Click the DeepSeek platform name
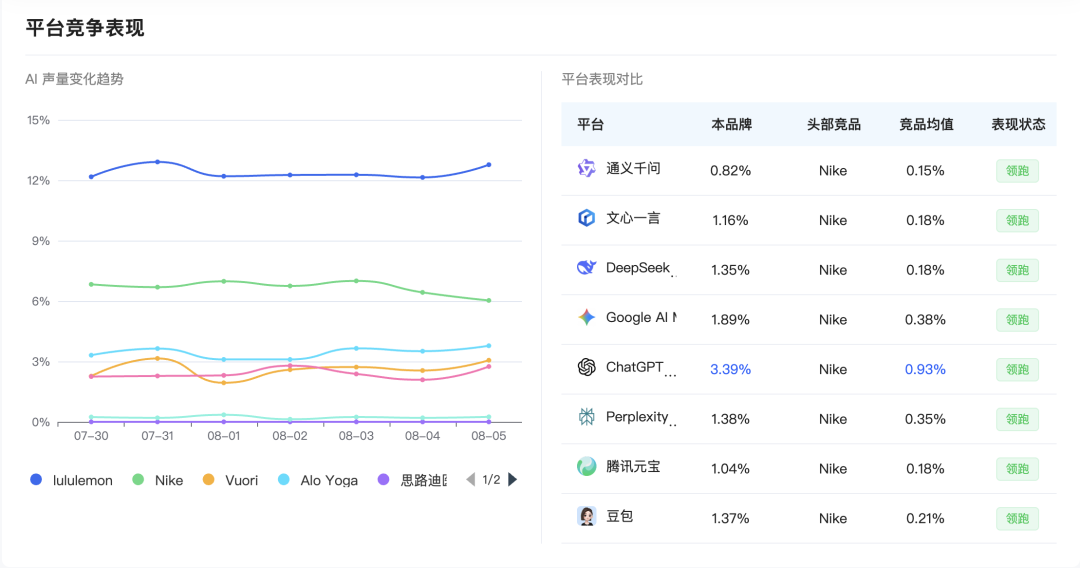The height and width of the screenshot is (568, 1080). coord(638,268)
